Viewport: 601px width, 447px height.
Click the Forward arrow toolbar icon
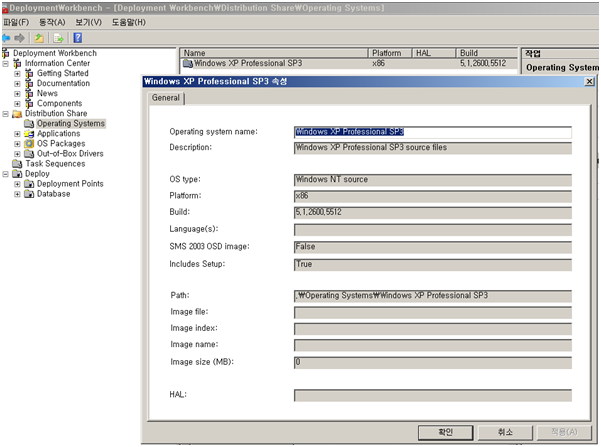[x=19, y=38]
